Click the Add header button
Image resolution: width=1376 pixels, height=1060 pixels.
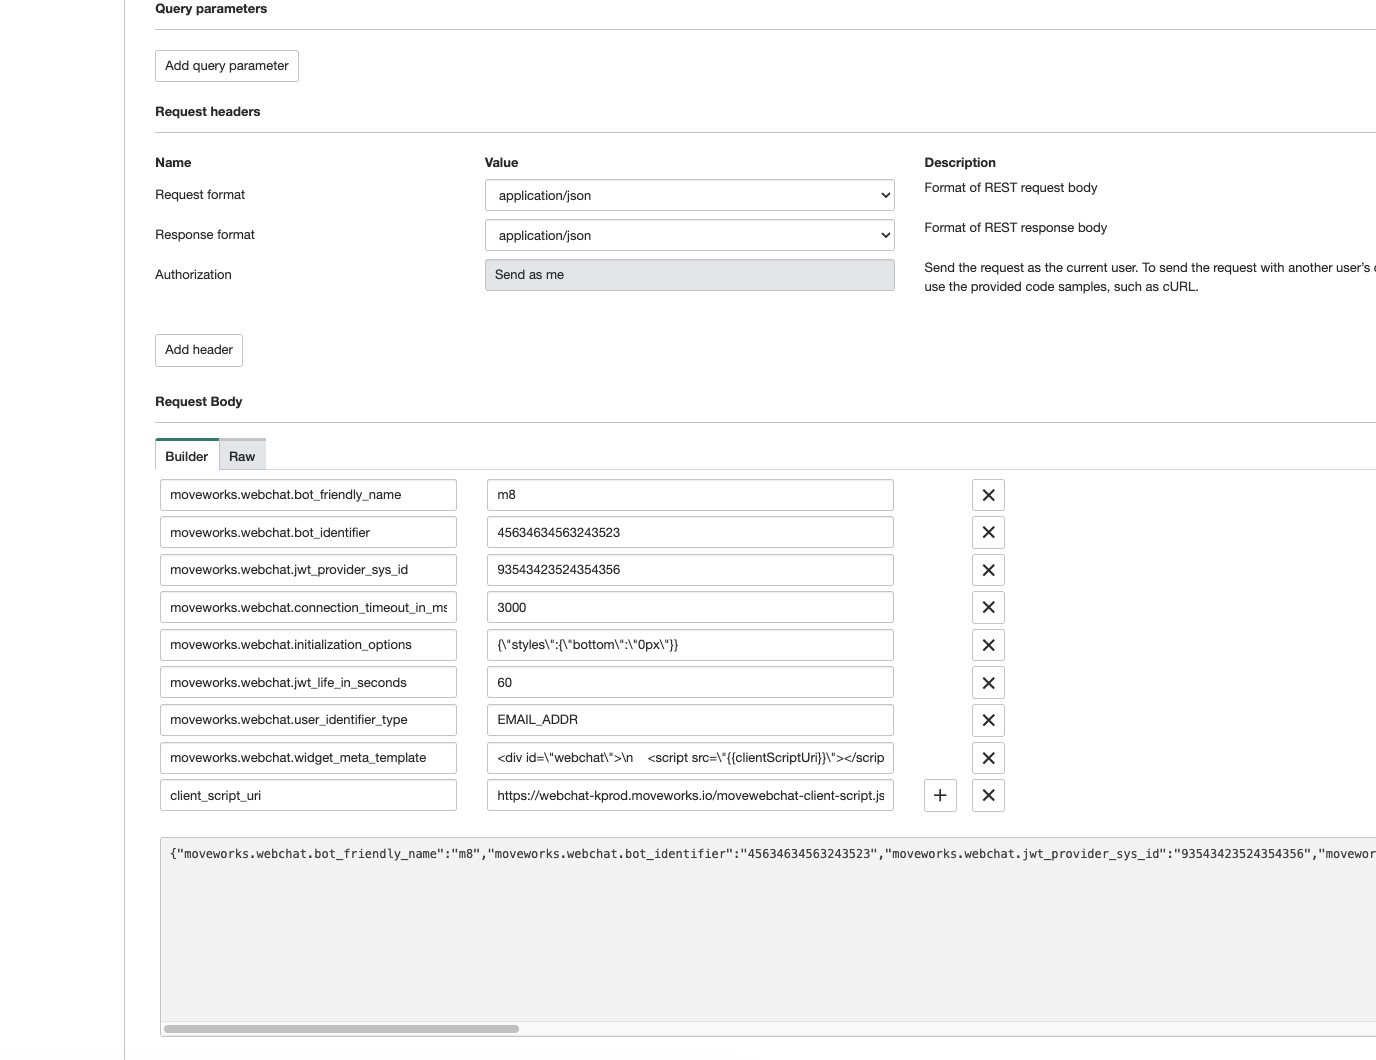point(199,350)
